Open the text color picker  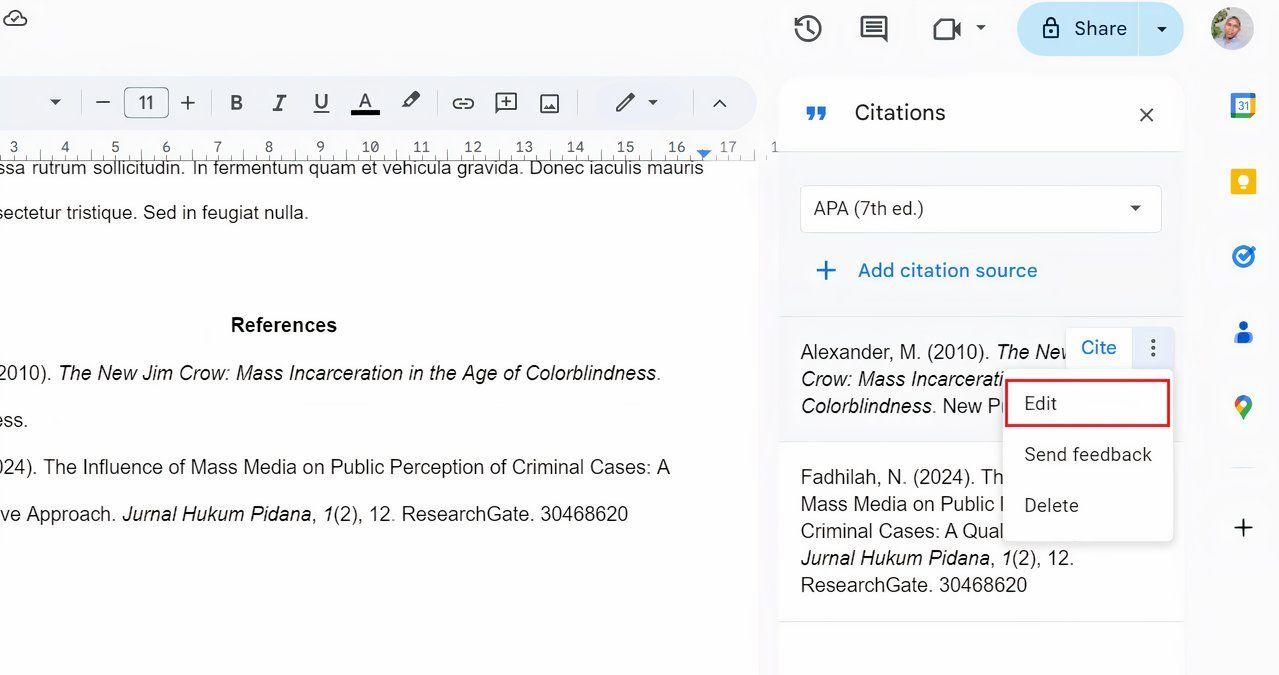[364, 102]
